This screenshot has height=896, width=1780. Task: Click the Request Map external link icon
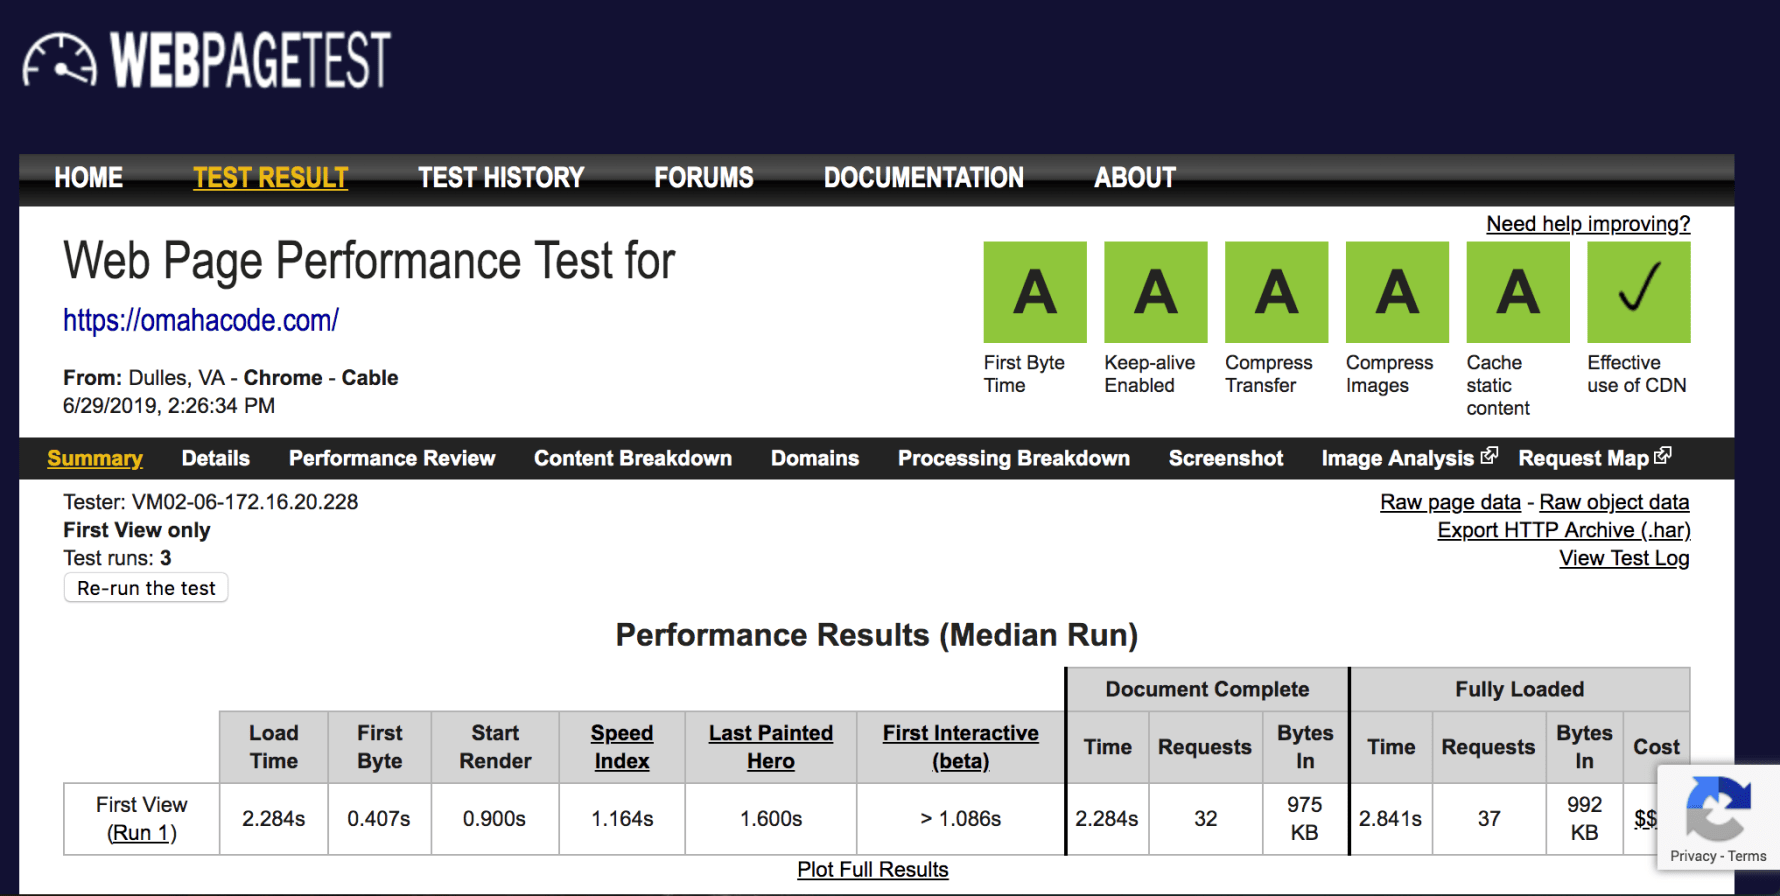[x=1663, y=456]
